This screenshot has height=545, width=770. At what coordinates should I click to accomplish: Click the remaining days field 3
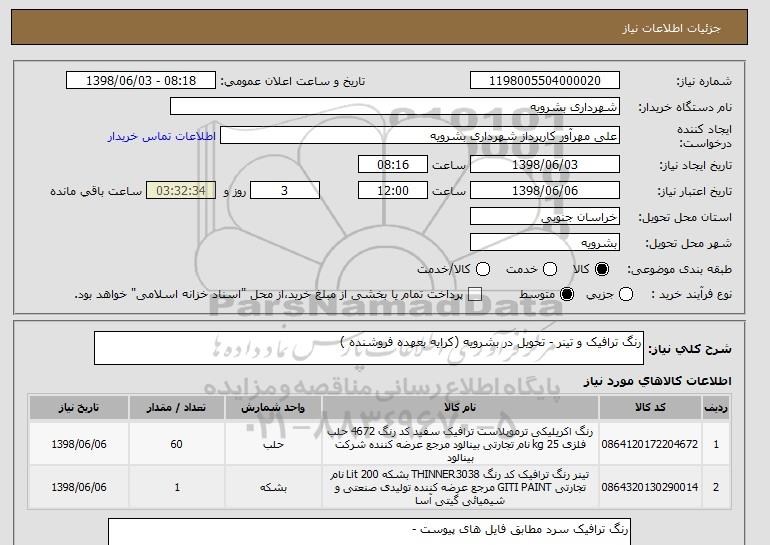pyautogui.click(x=285, y=191)
